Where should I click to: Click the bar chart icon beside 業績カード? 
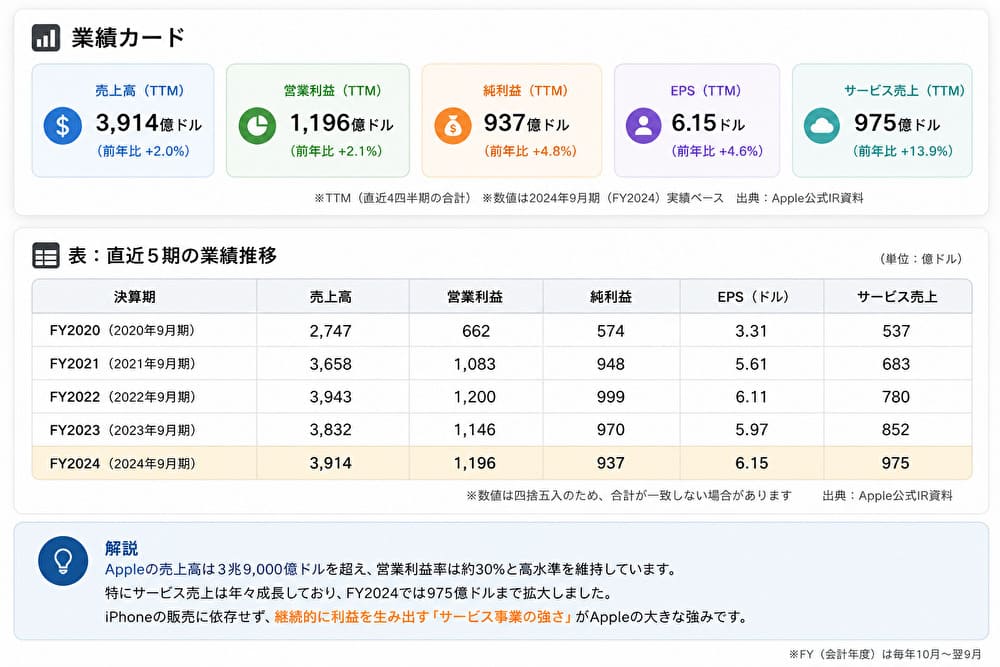(46, 38)
